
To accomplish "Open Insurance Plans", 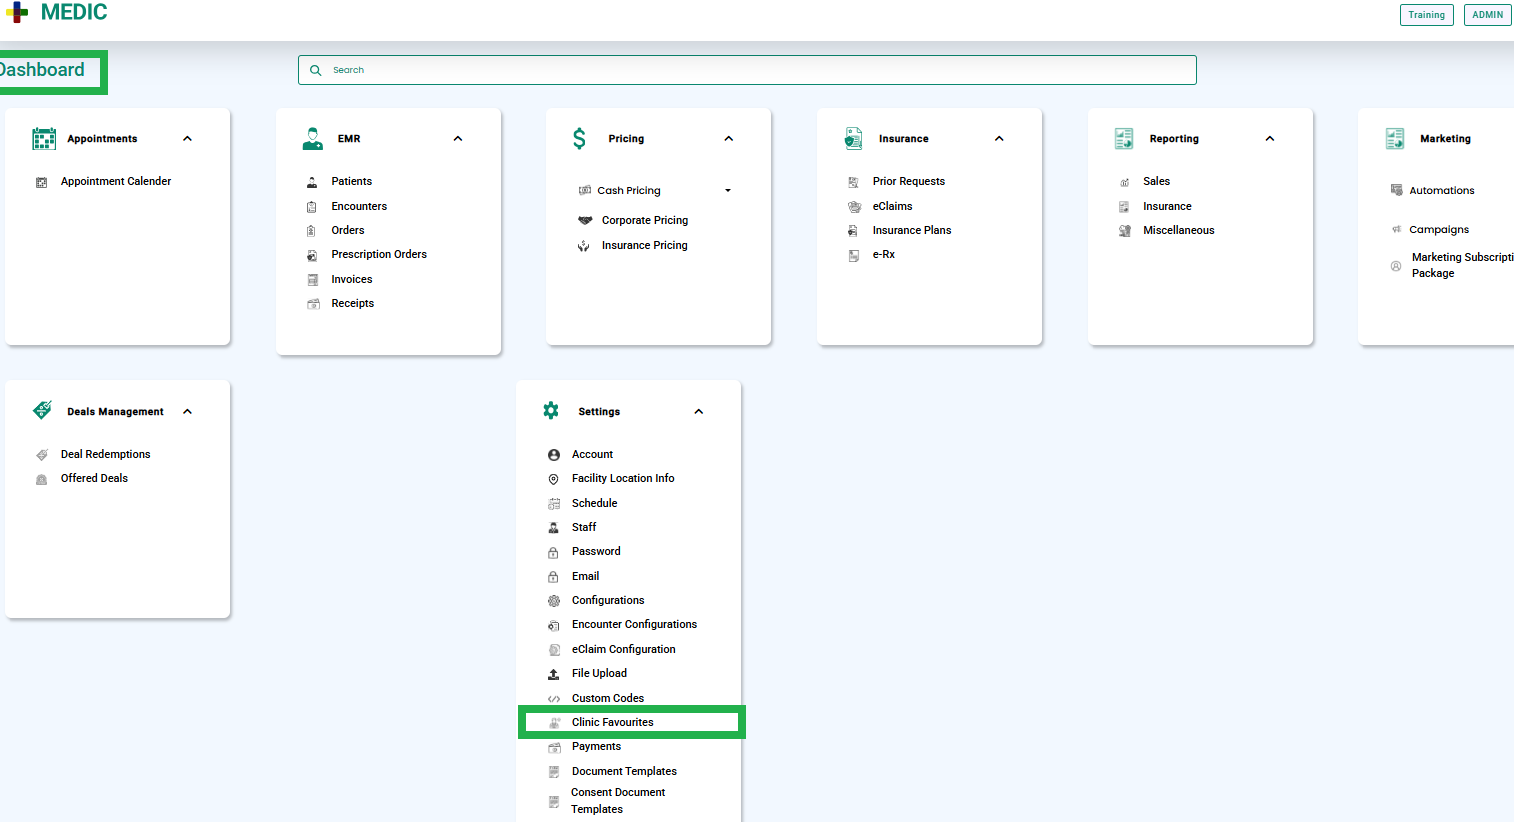I will click(x=912, y=230).
